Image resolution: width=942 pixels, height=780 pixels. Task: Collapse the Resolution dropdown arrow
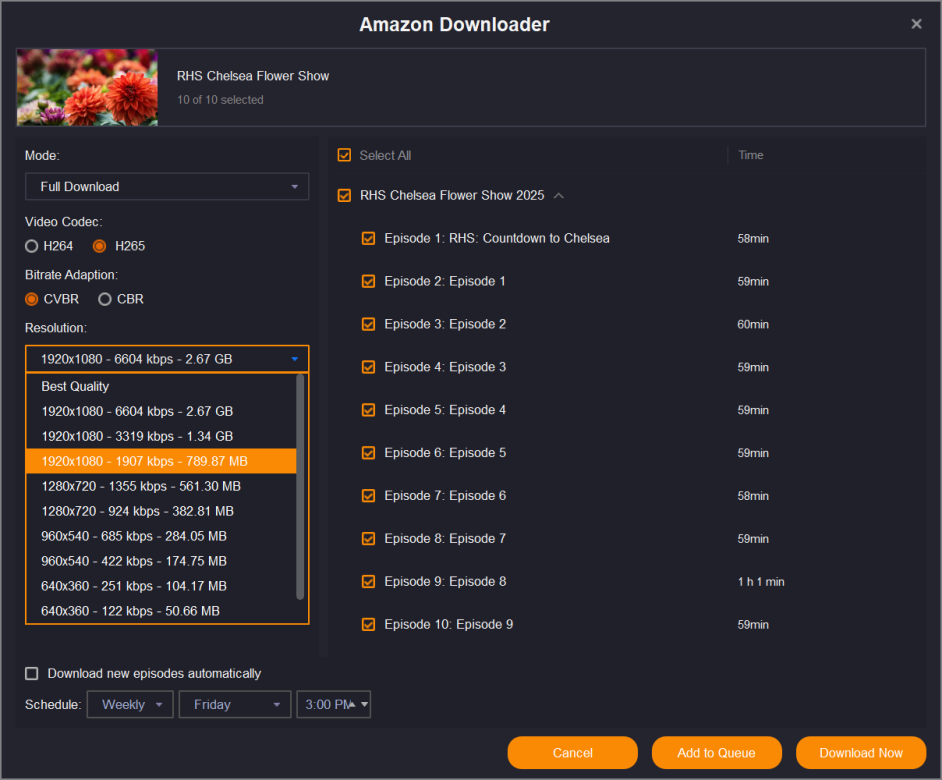(x=294, y=359)
